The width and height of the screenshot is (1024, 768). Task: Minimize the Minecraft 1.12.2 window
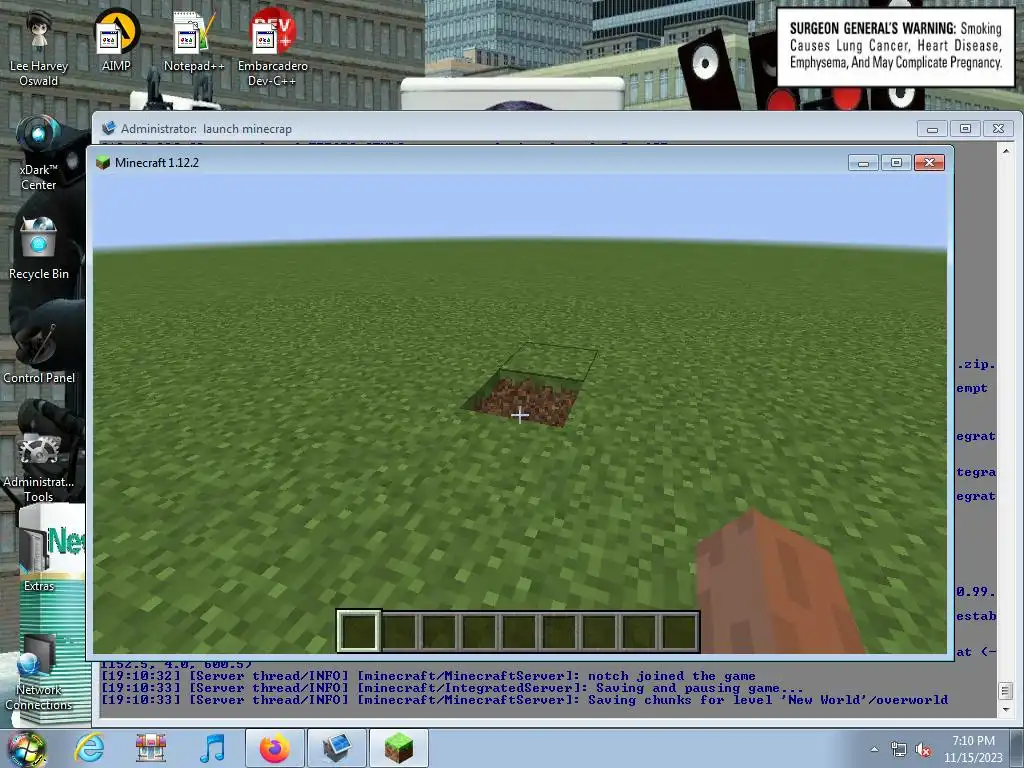tap(863, 163)
